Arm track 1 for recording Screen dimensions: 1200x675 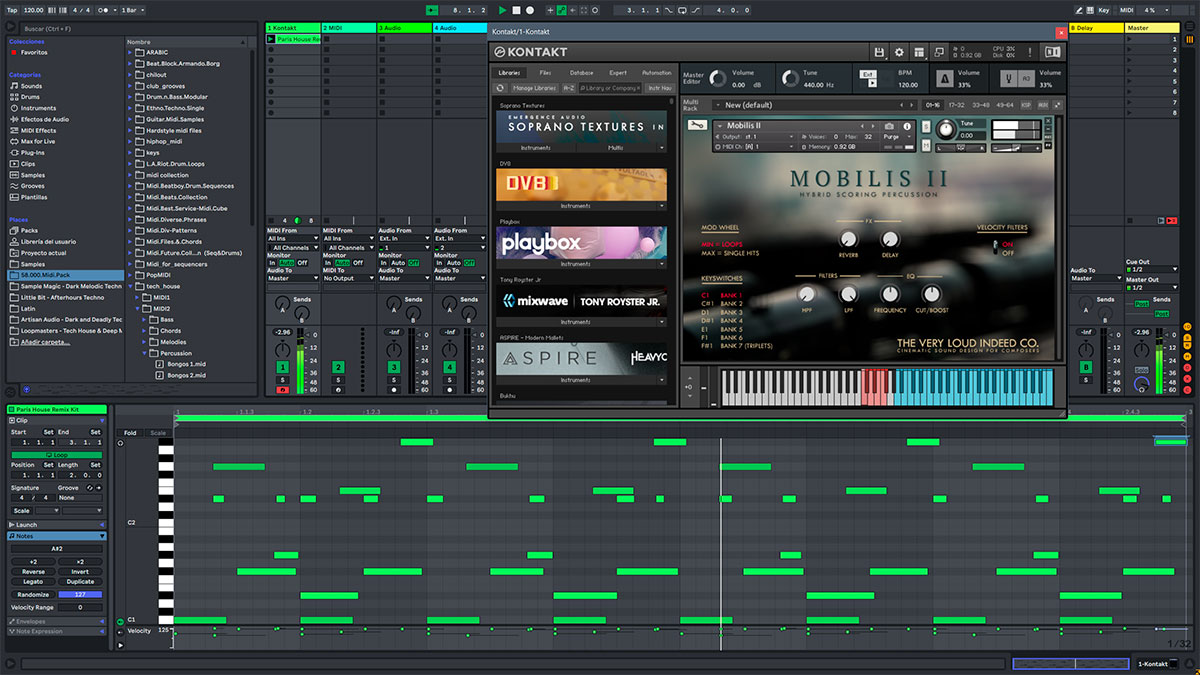283,390
